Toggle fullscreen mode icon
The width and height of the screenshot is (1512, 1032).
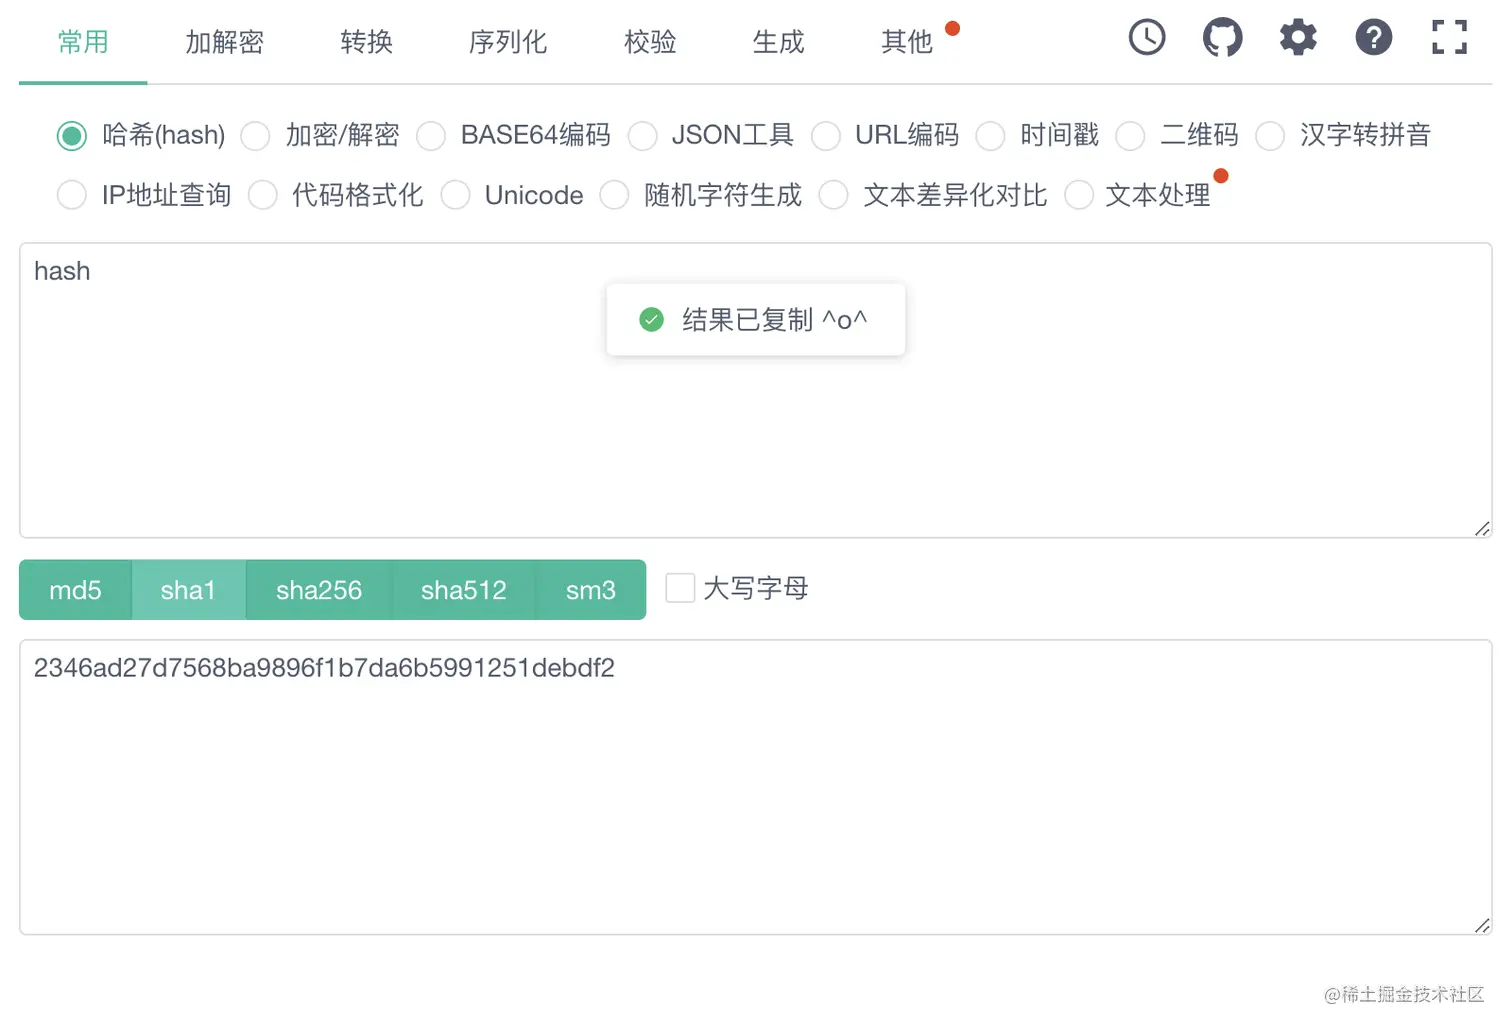(1449, 38)
